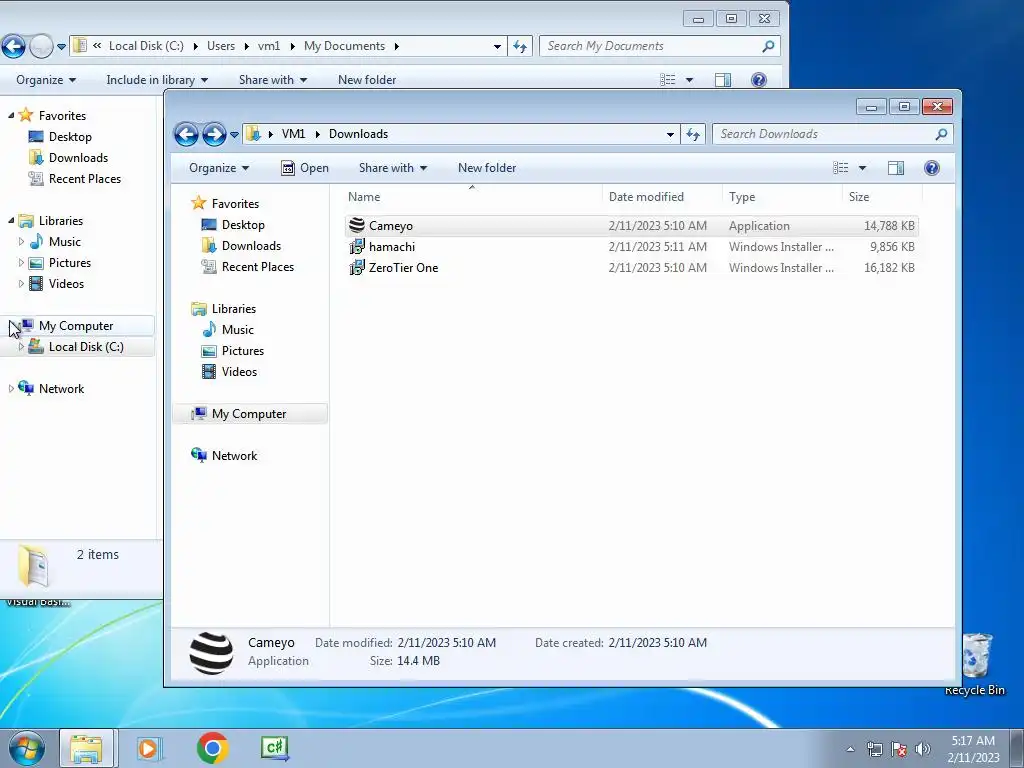Sort by Name column header
This screenshot has height=768, width=1024.
click(x=472, y=197)
